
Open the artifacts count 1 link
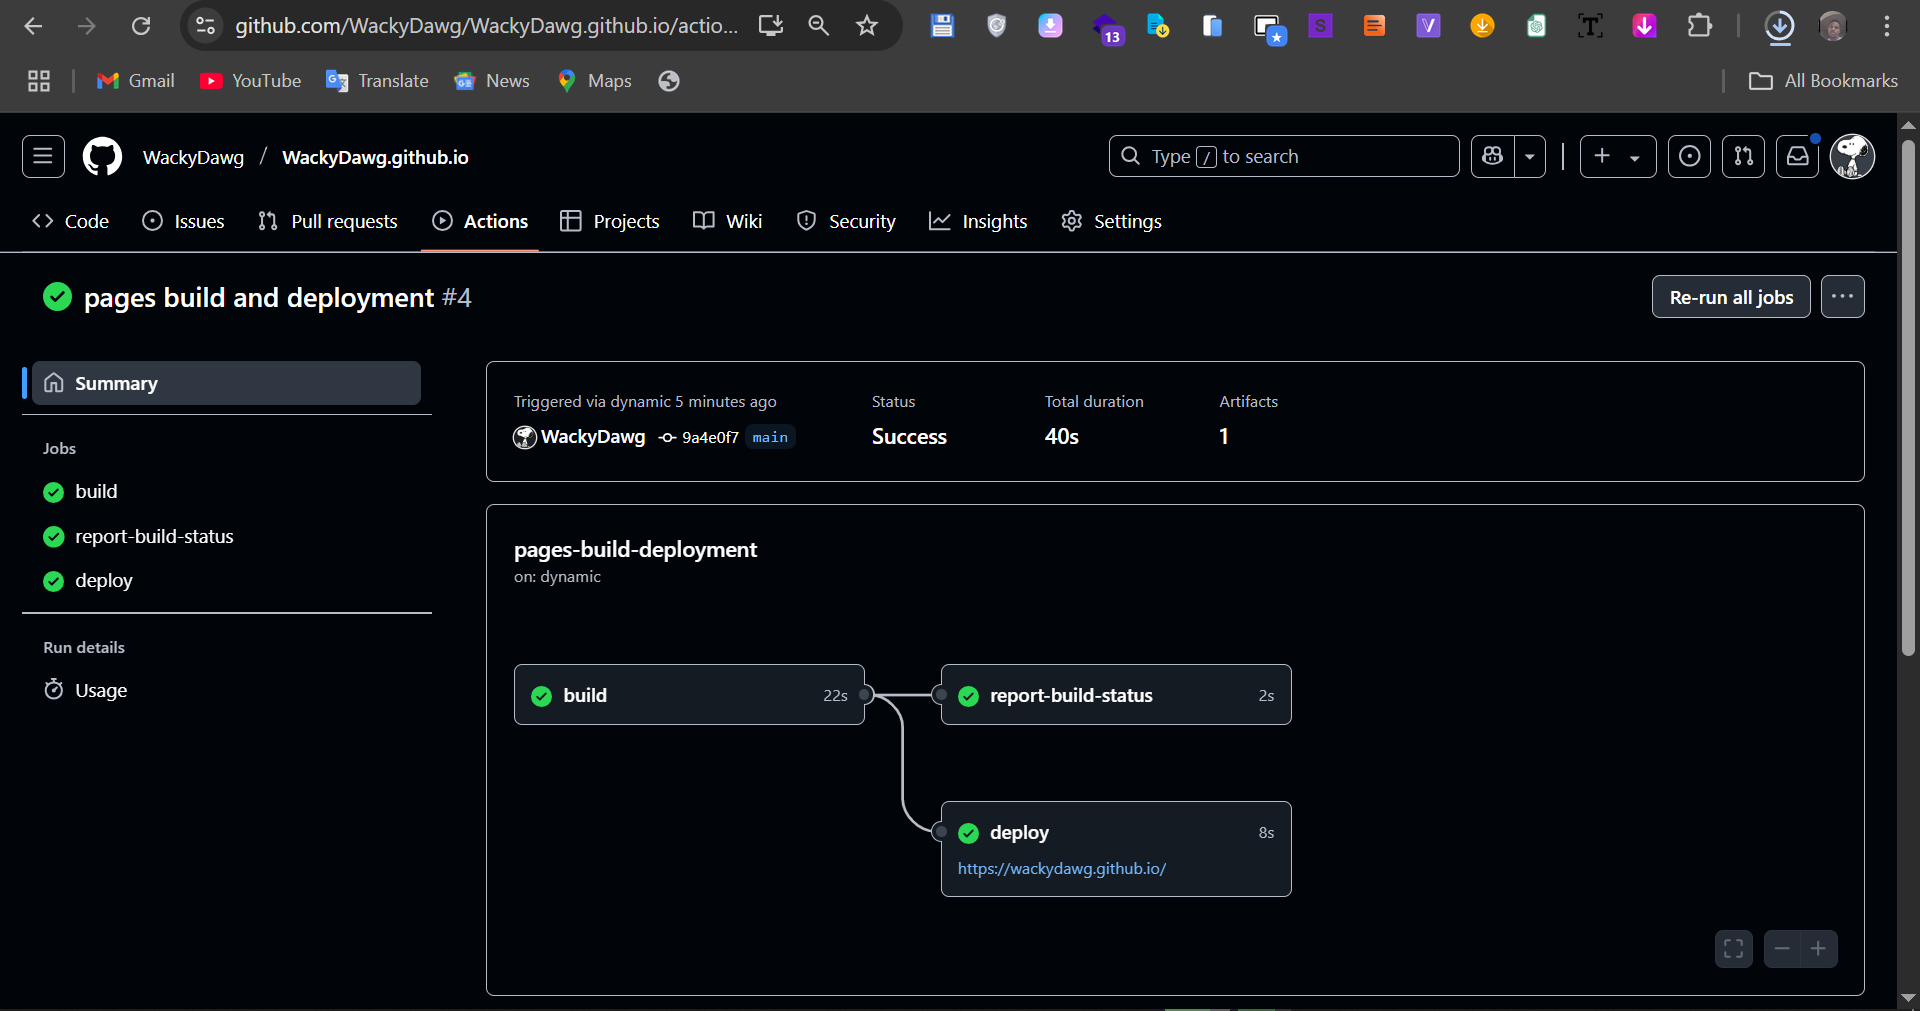(x=1224, y=436)
